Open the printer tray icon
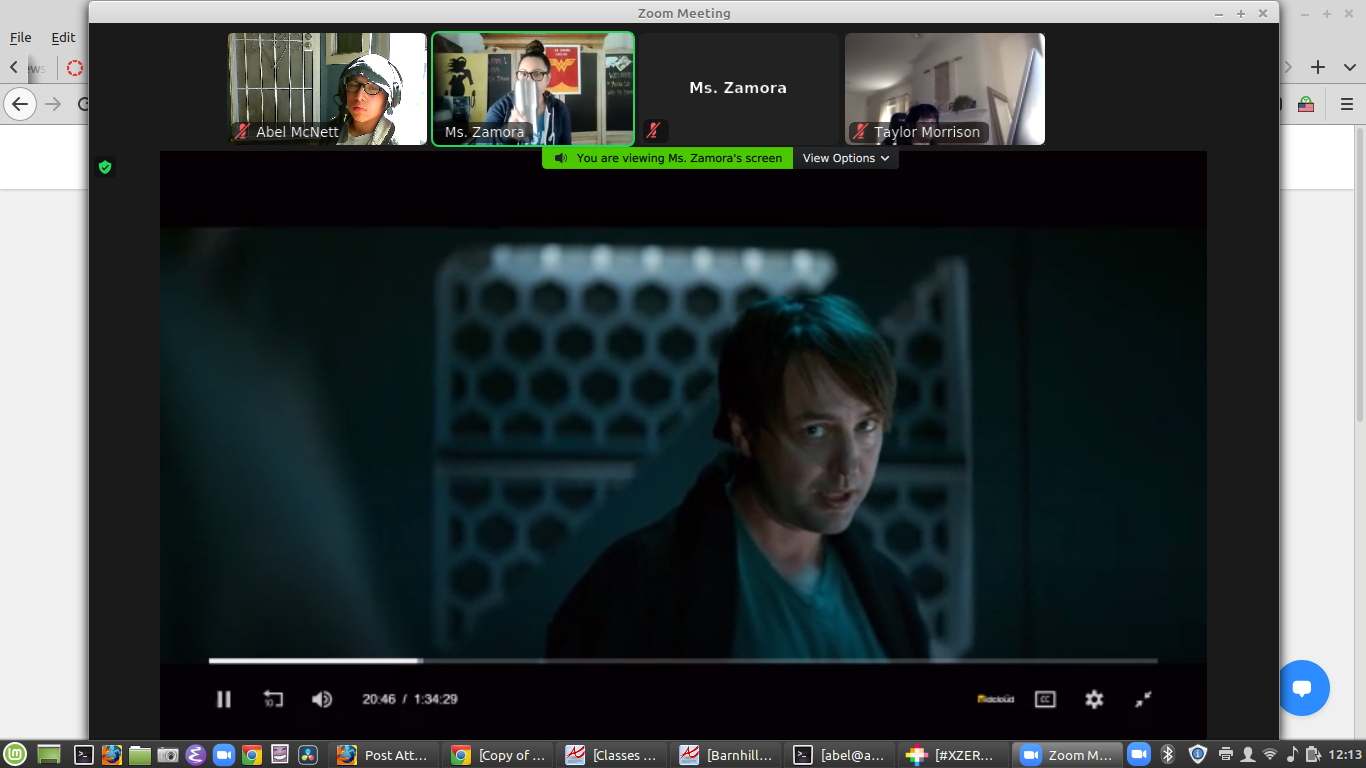The width and height of the screenshot is (1366, 768). 1227,754
